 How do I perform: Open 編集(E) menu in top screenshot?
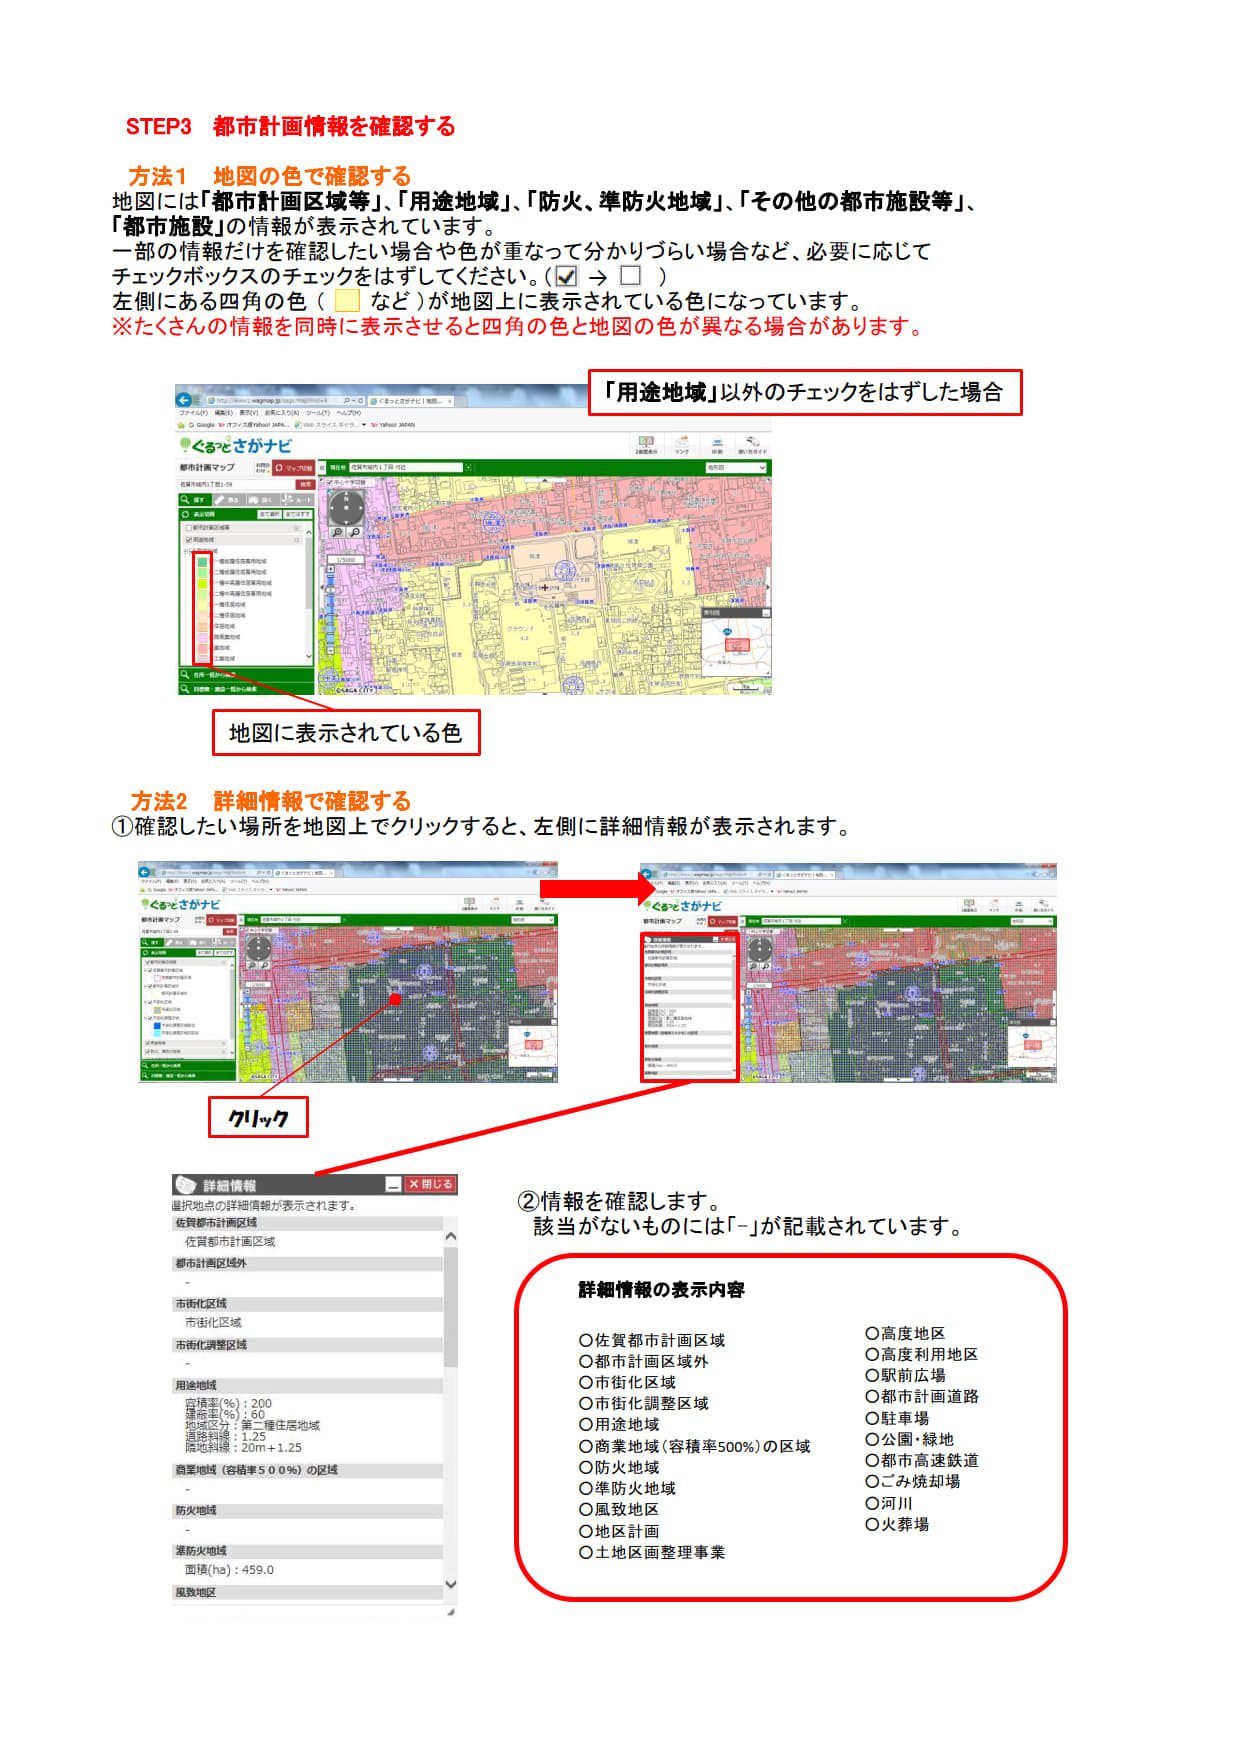point(224,413)
